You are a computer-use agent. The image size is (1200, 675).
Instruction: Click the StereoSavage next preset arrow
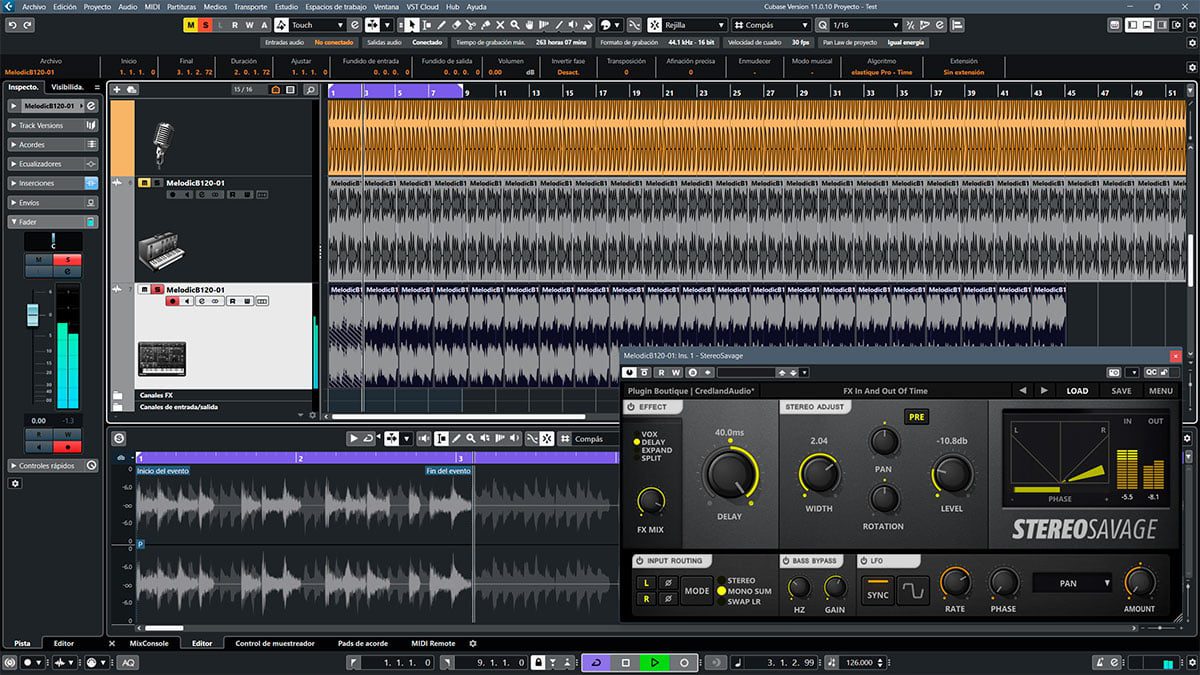click(1044, 391)
